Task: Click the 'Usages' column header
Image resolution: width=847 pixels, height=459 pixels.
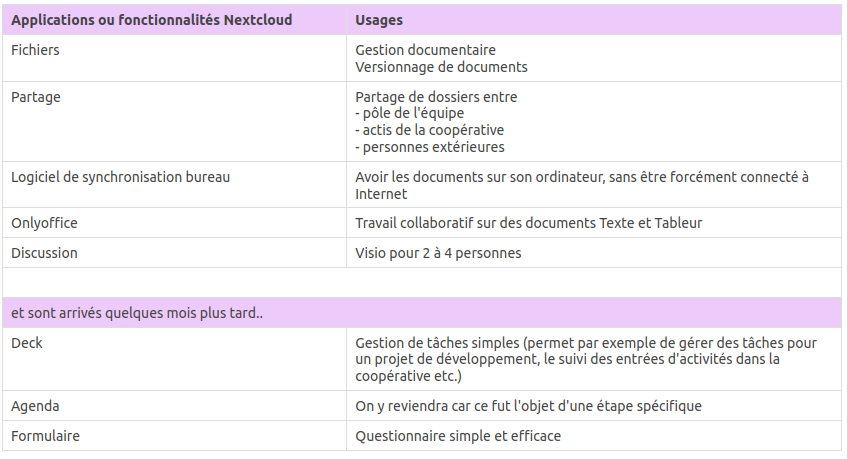Action: (x=379, y=20)
